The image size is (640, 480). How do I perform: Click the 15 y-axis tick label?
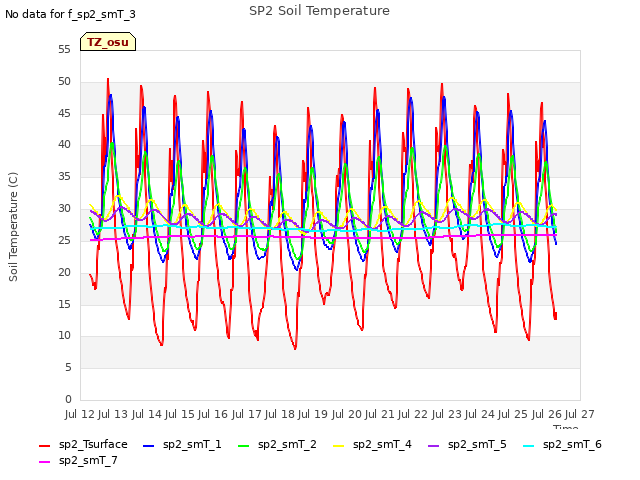point(64,304)
